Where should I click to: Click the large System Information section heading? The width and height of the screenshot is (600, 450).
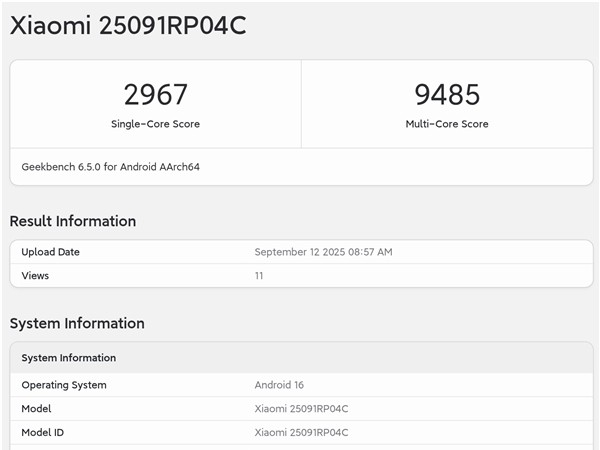(x=77, y=324)
